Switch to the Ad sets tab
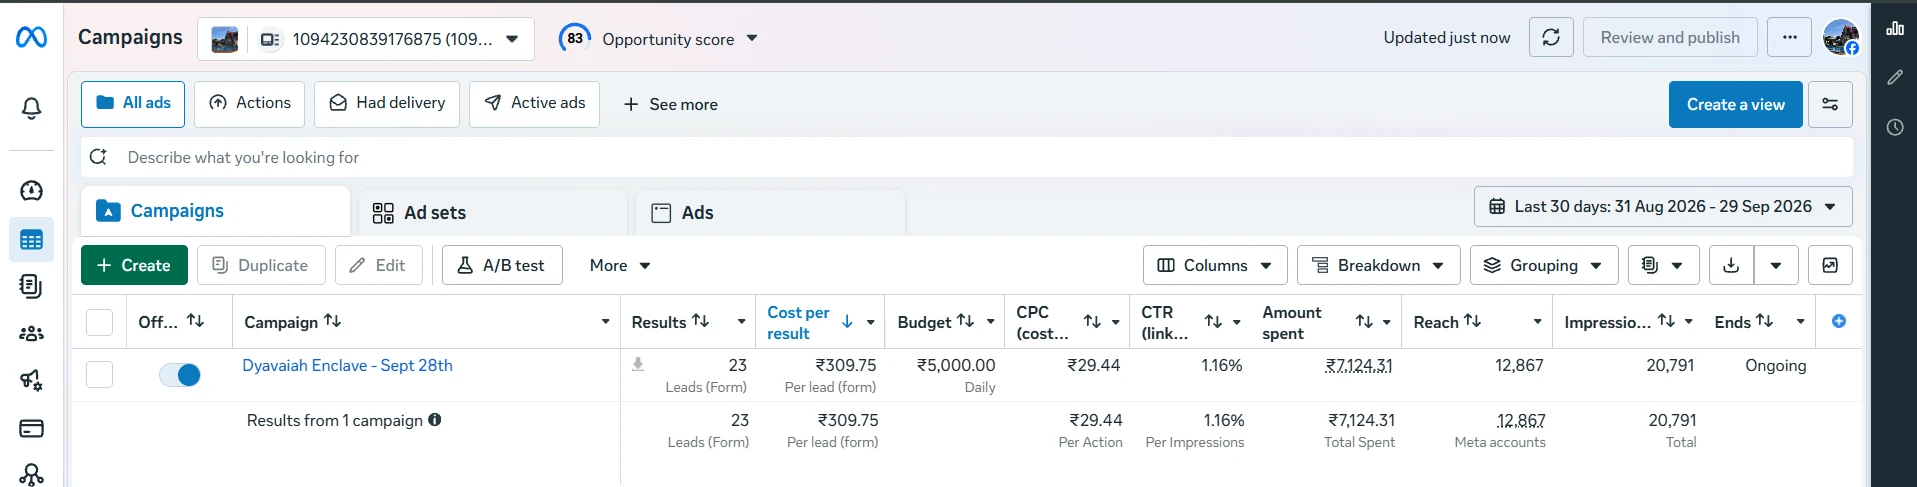This screenshot has height=487, width=1917. point(493,213)
